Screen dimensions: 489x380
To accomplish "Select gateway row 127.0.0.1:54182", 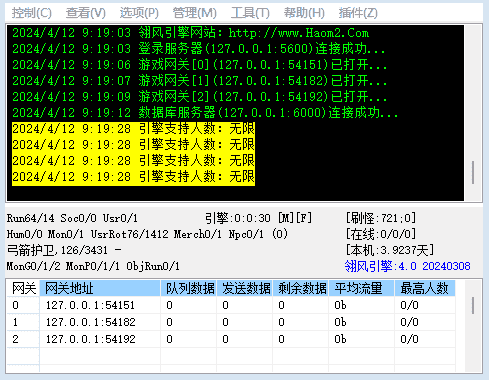I will 231,322.
